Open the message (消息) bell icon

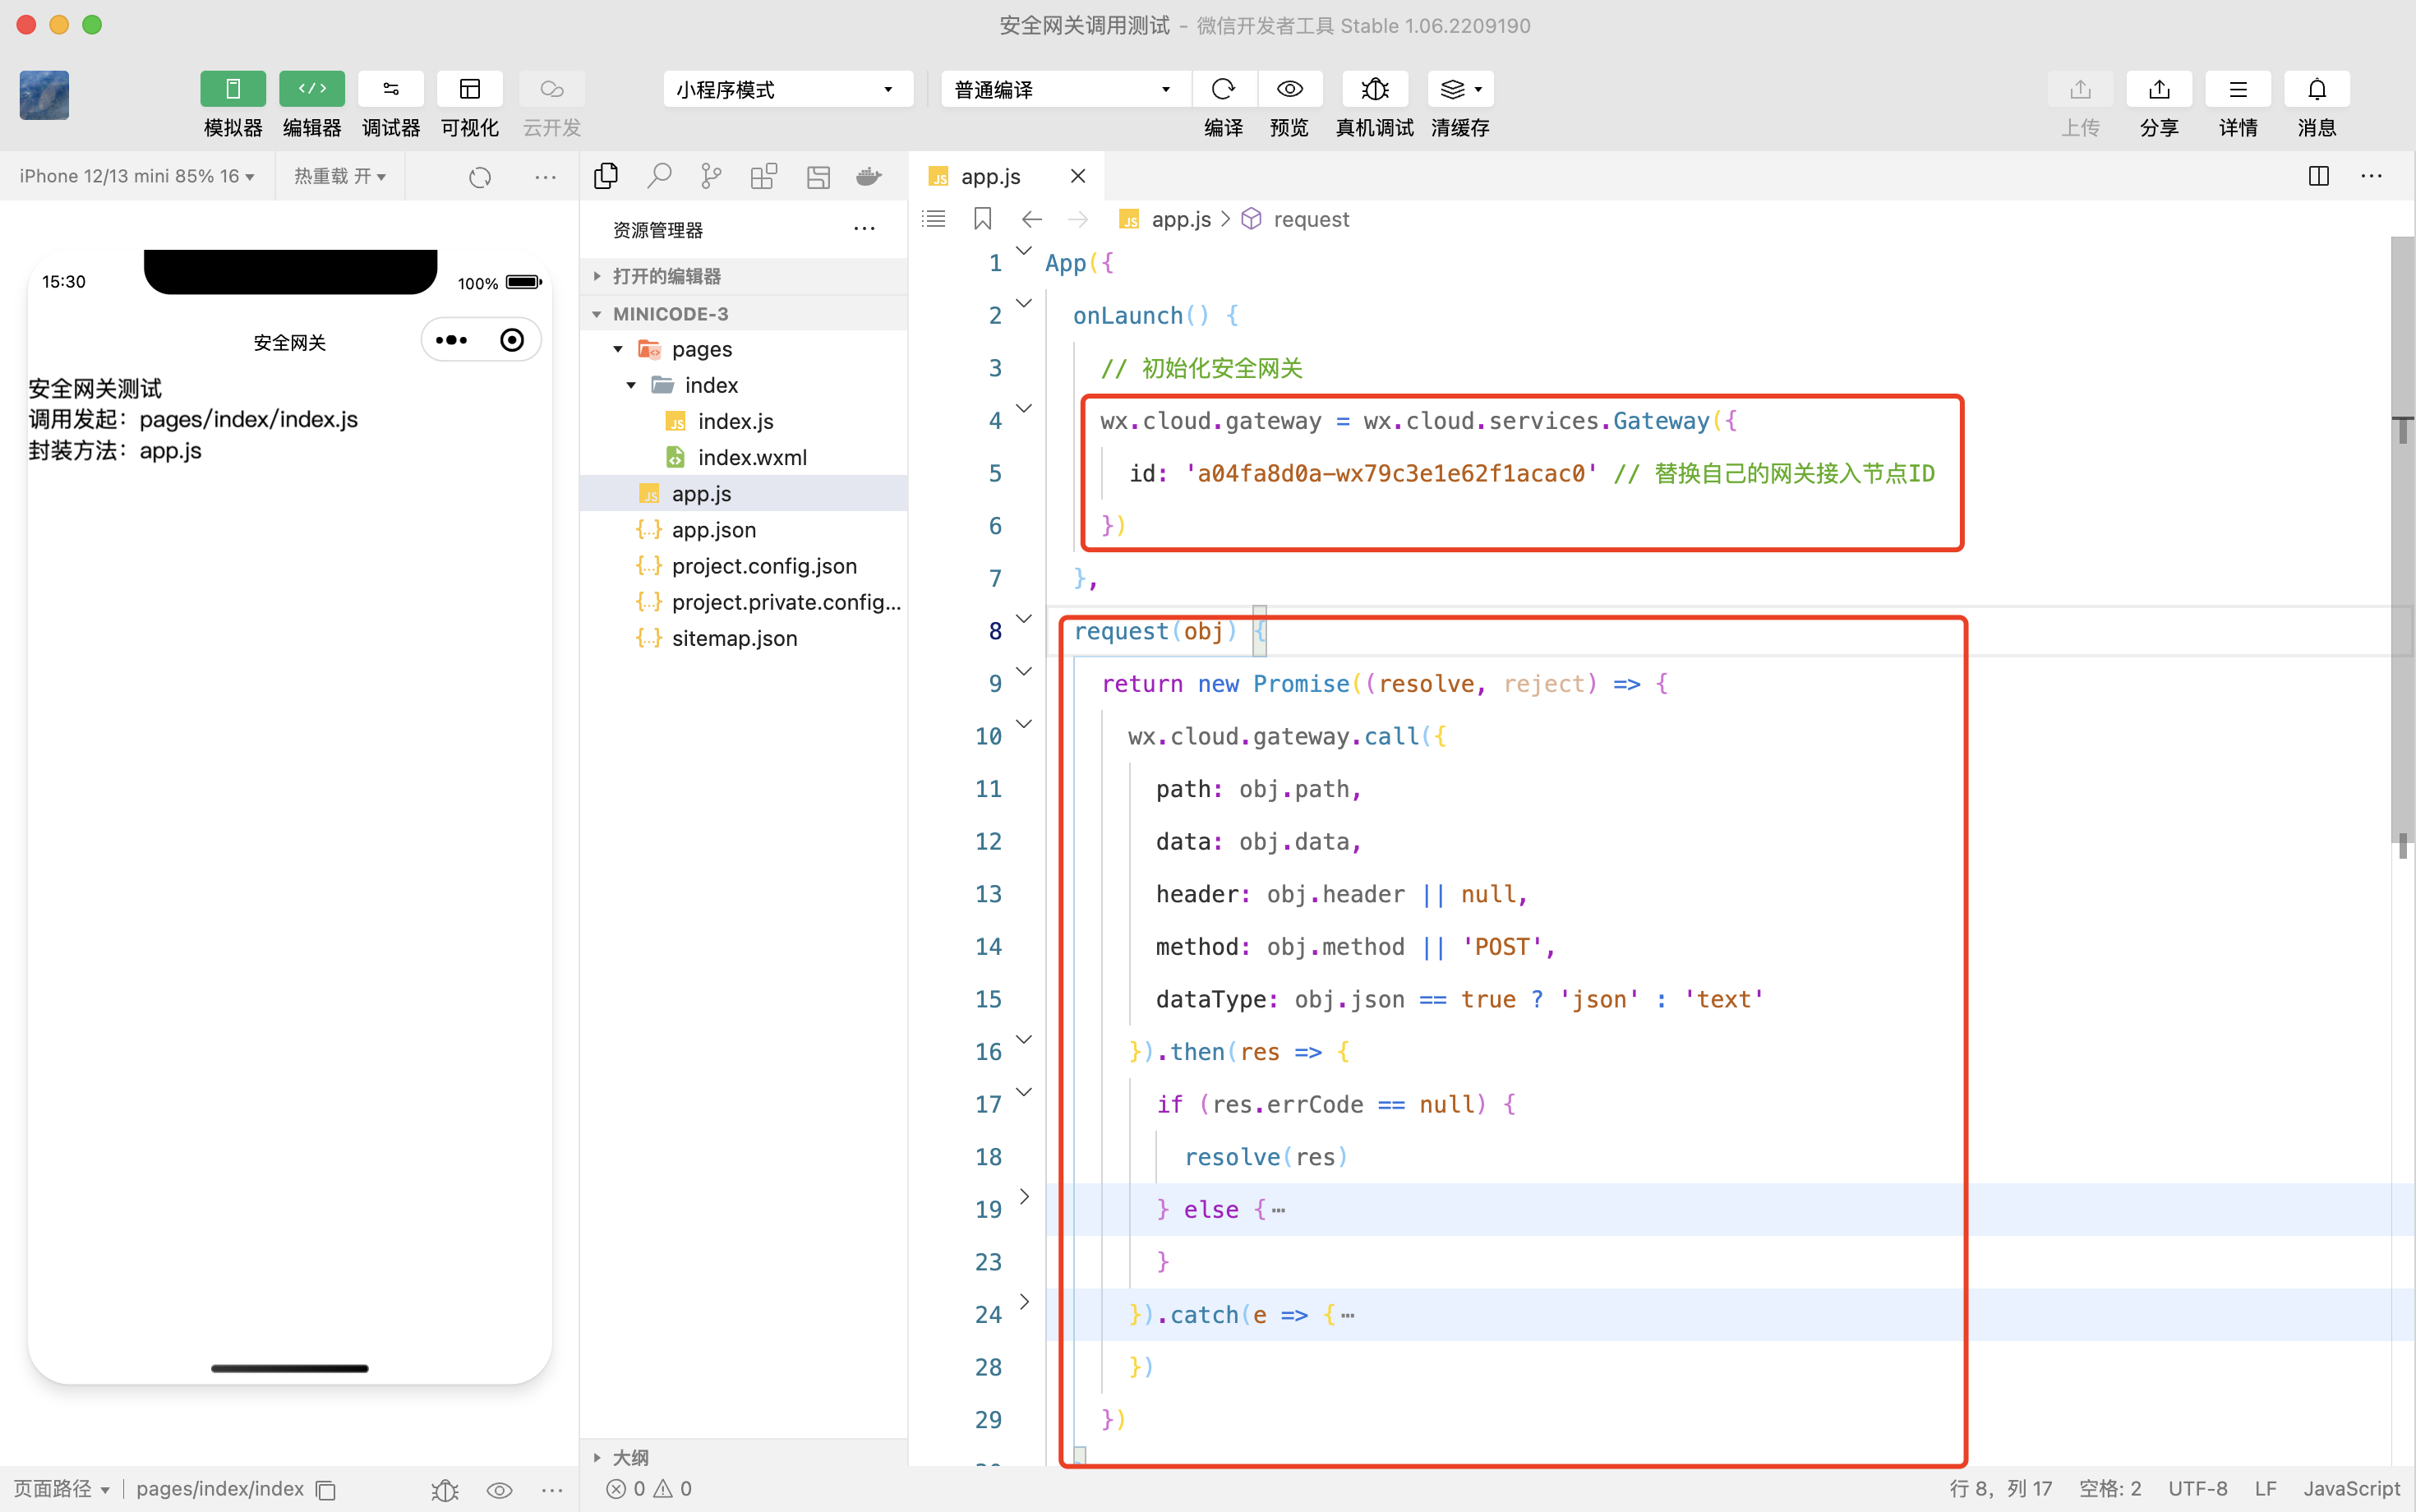pos(2316,90)
